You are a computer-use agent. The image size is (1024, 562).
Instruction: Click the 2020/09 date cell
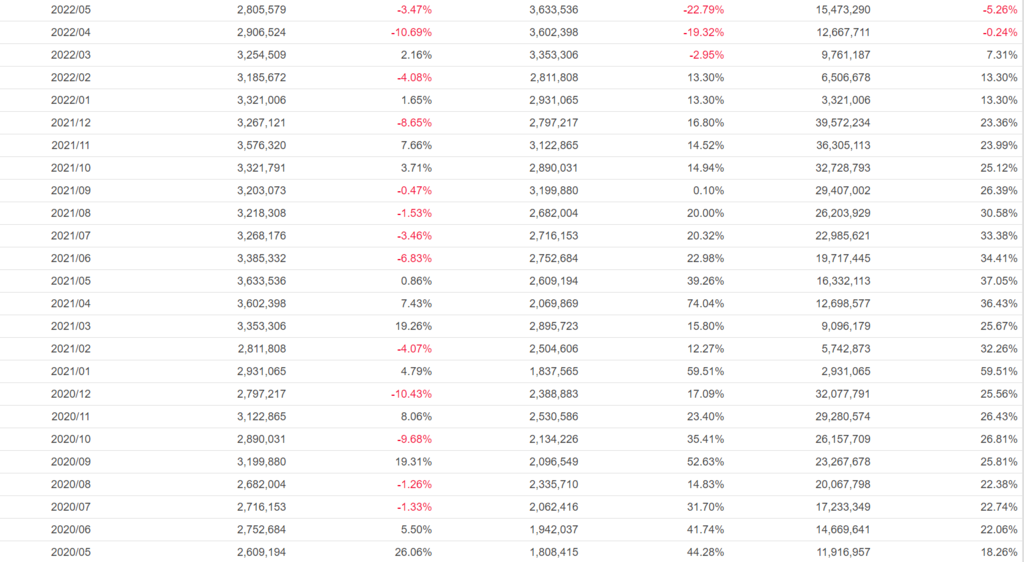[x=71, y=462]
